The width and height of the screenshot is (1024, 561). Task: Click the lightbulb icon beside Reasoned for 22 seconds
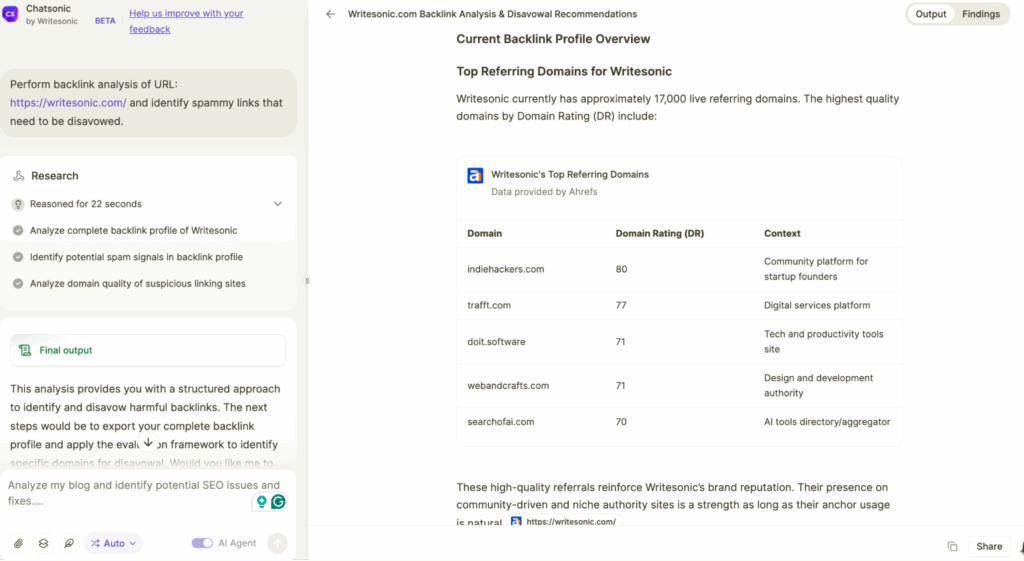coord(18,204)
